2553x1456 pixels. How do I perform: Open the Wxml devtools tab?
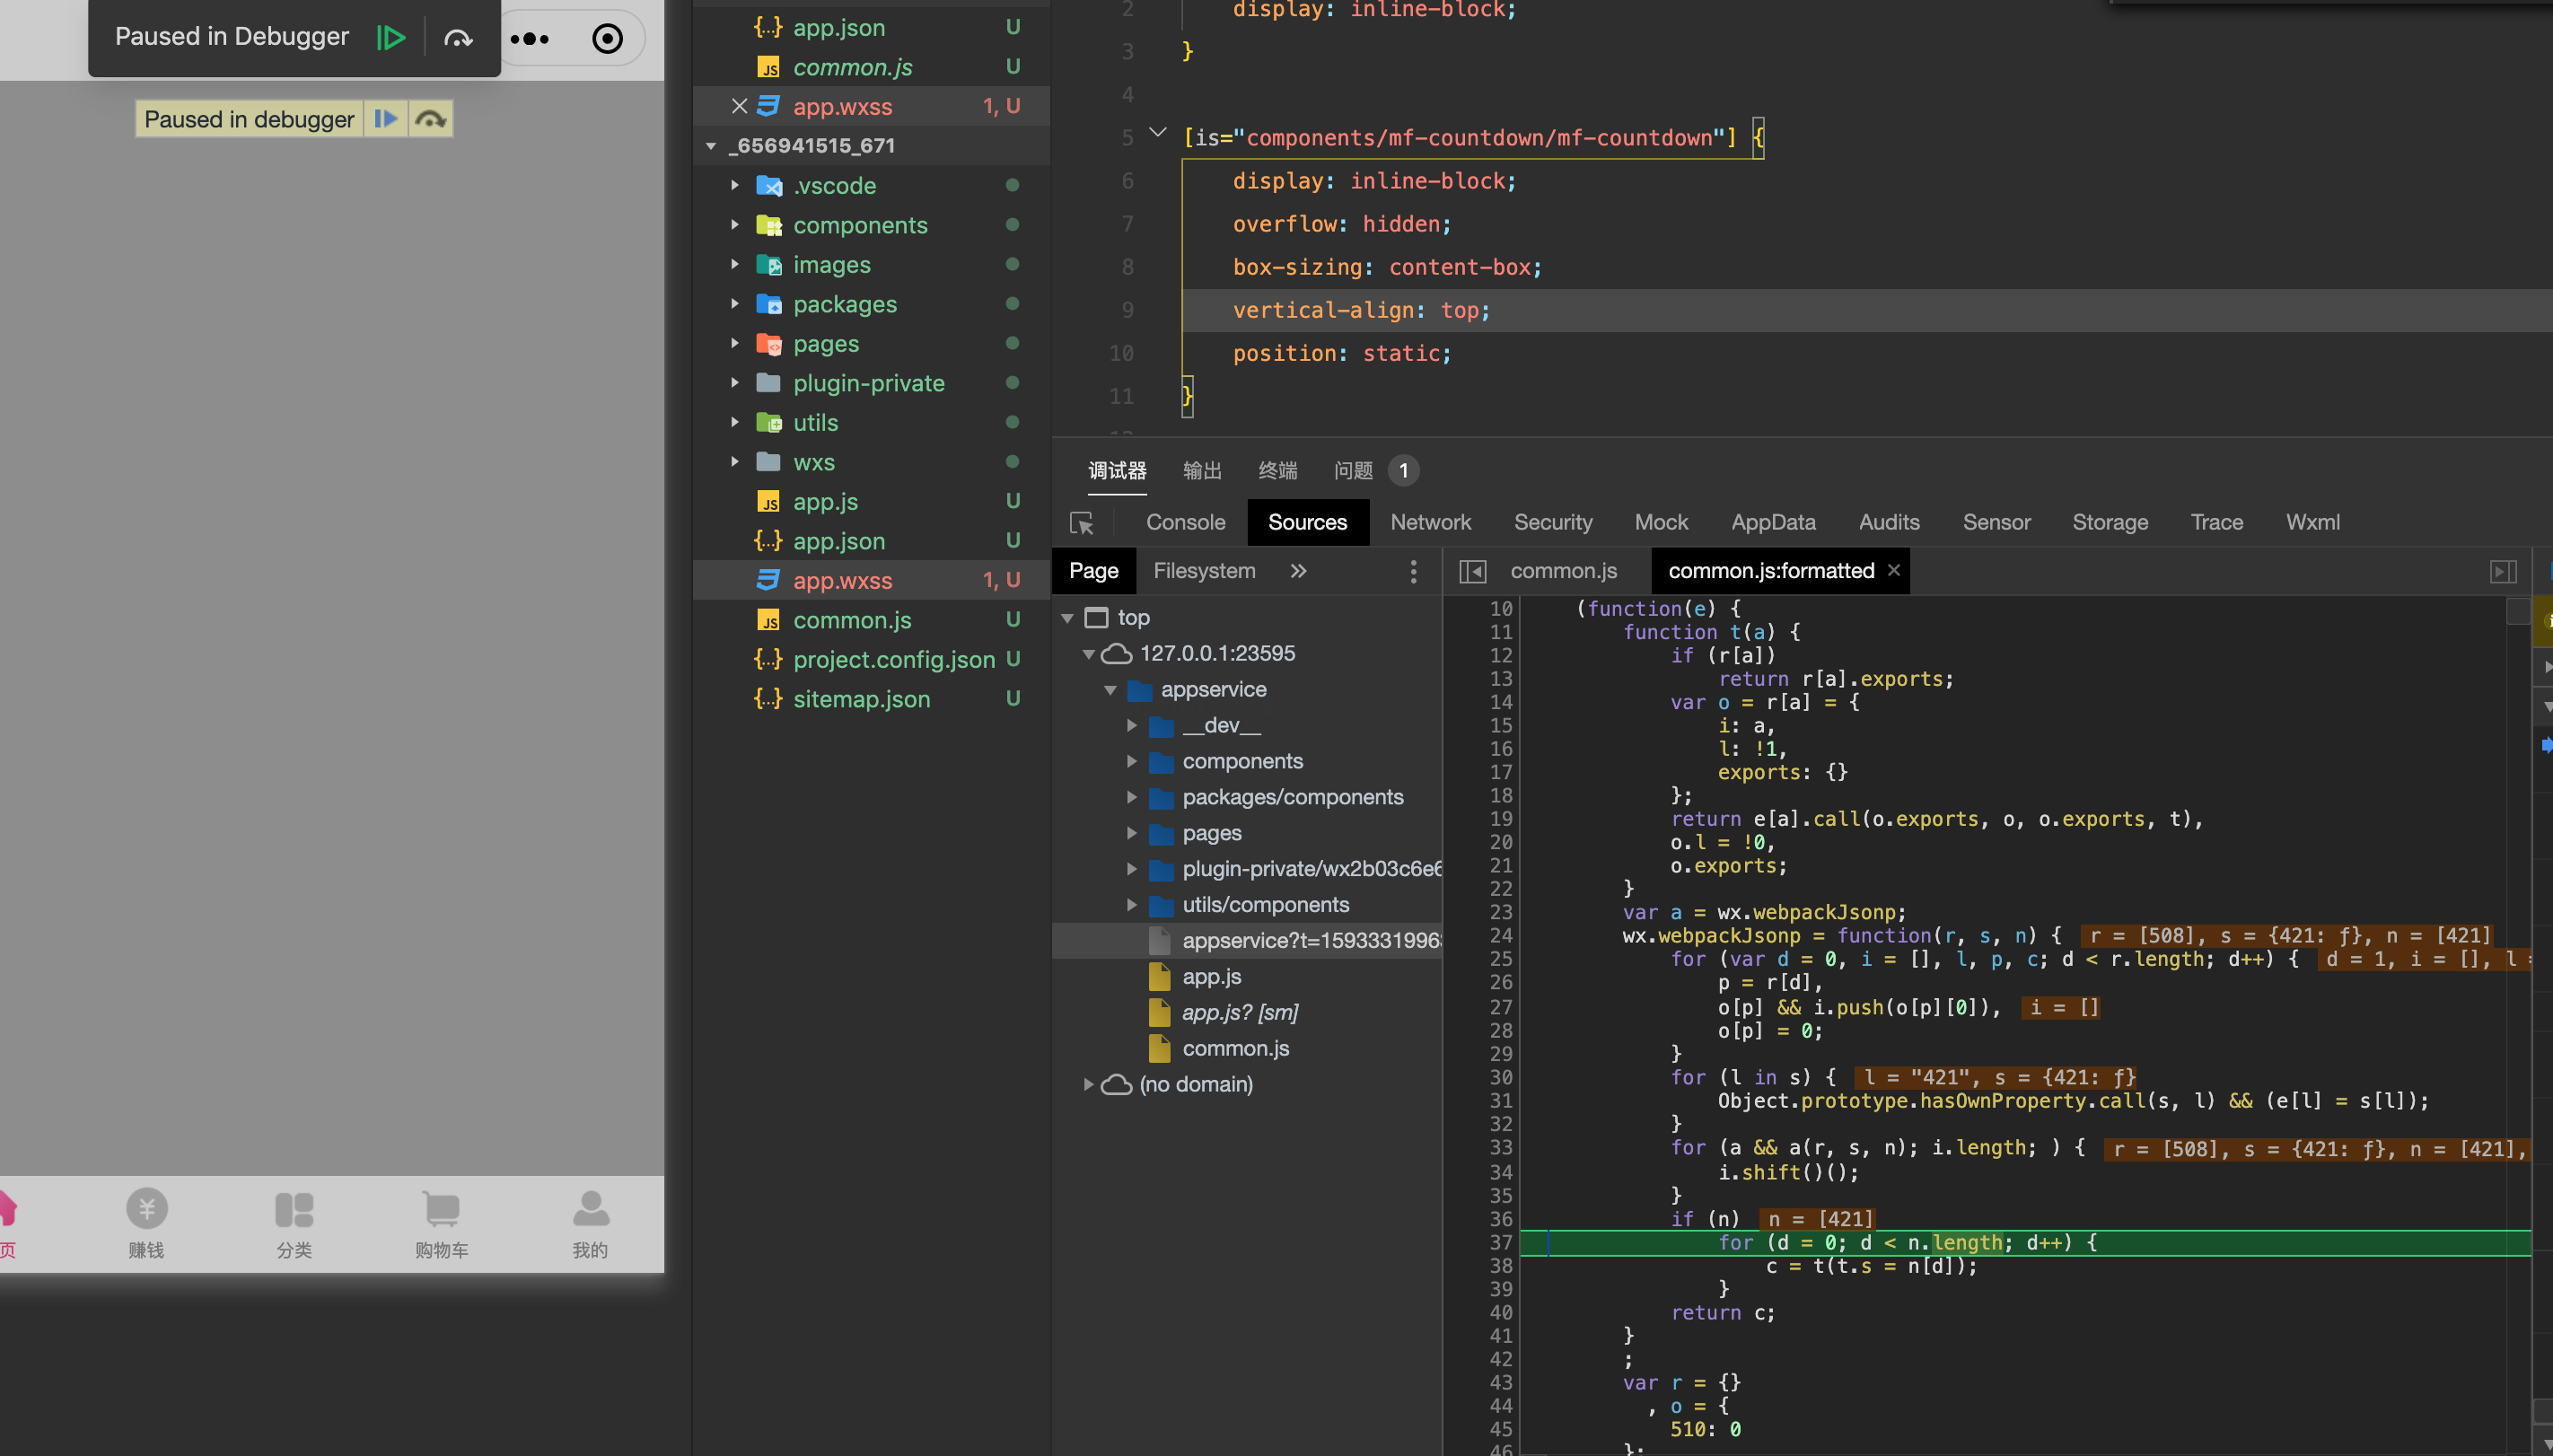pos(2312,522)
